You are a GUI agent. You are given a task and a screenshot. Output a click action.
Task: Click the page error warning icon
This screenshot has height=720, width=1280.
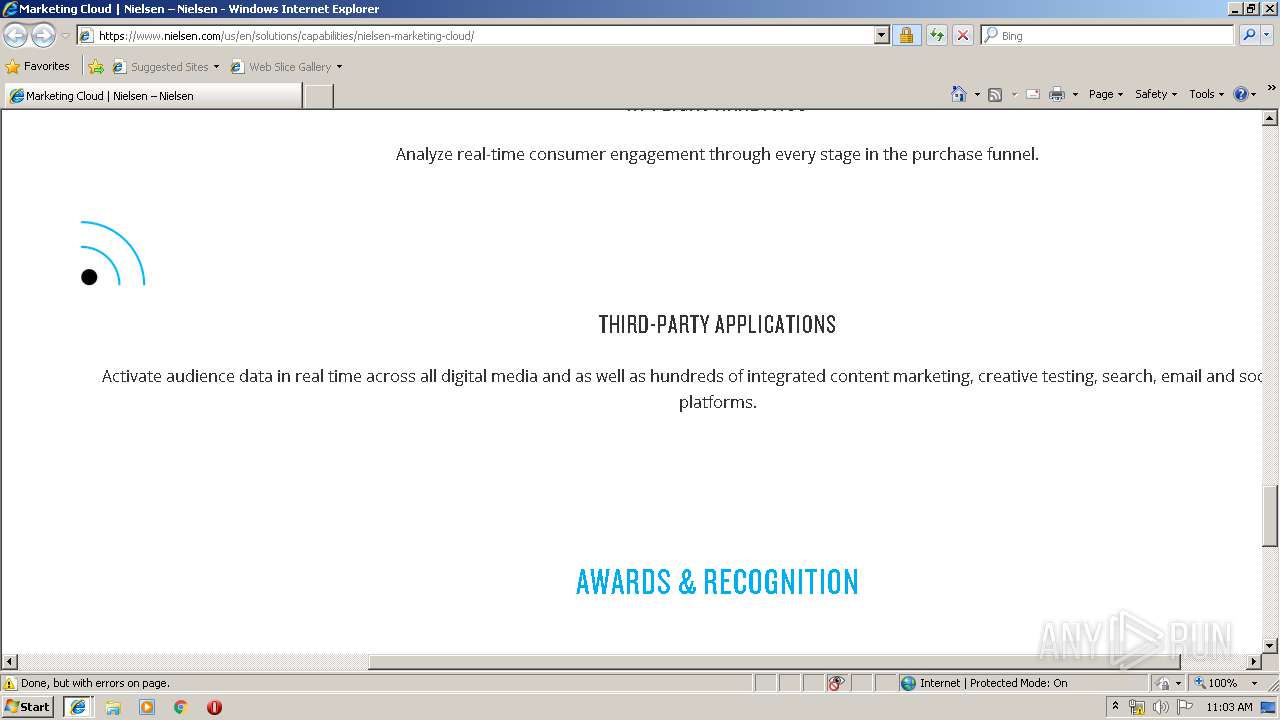click(10, 684)
